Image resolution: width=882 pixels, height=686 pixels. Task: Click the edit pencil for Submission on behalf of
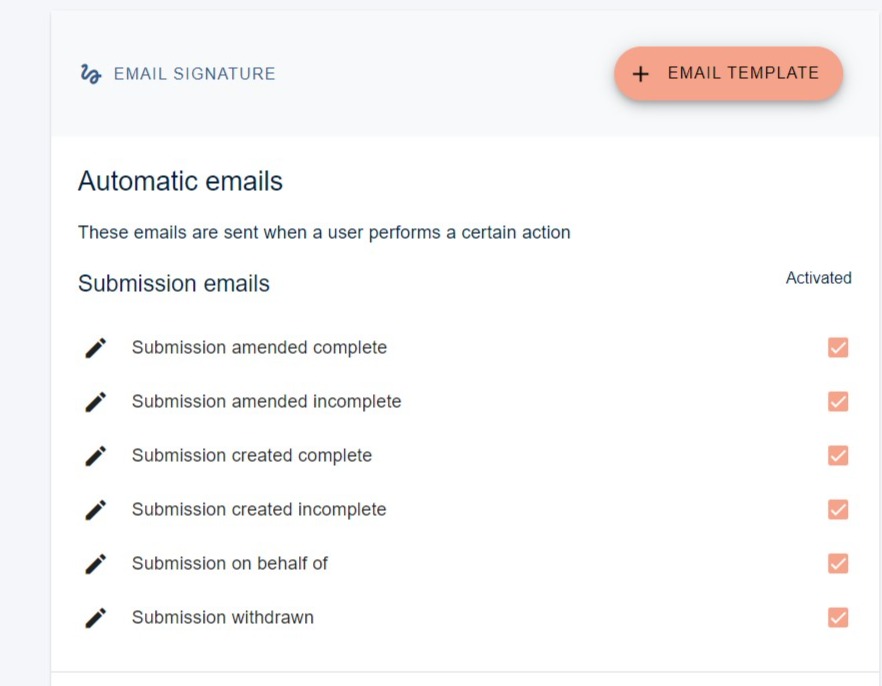(95, 563)
